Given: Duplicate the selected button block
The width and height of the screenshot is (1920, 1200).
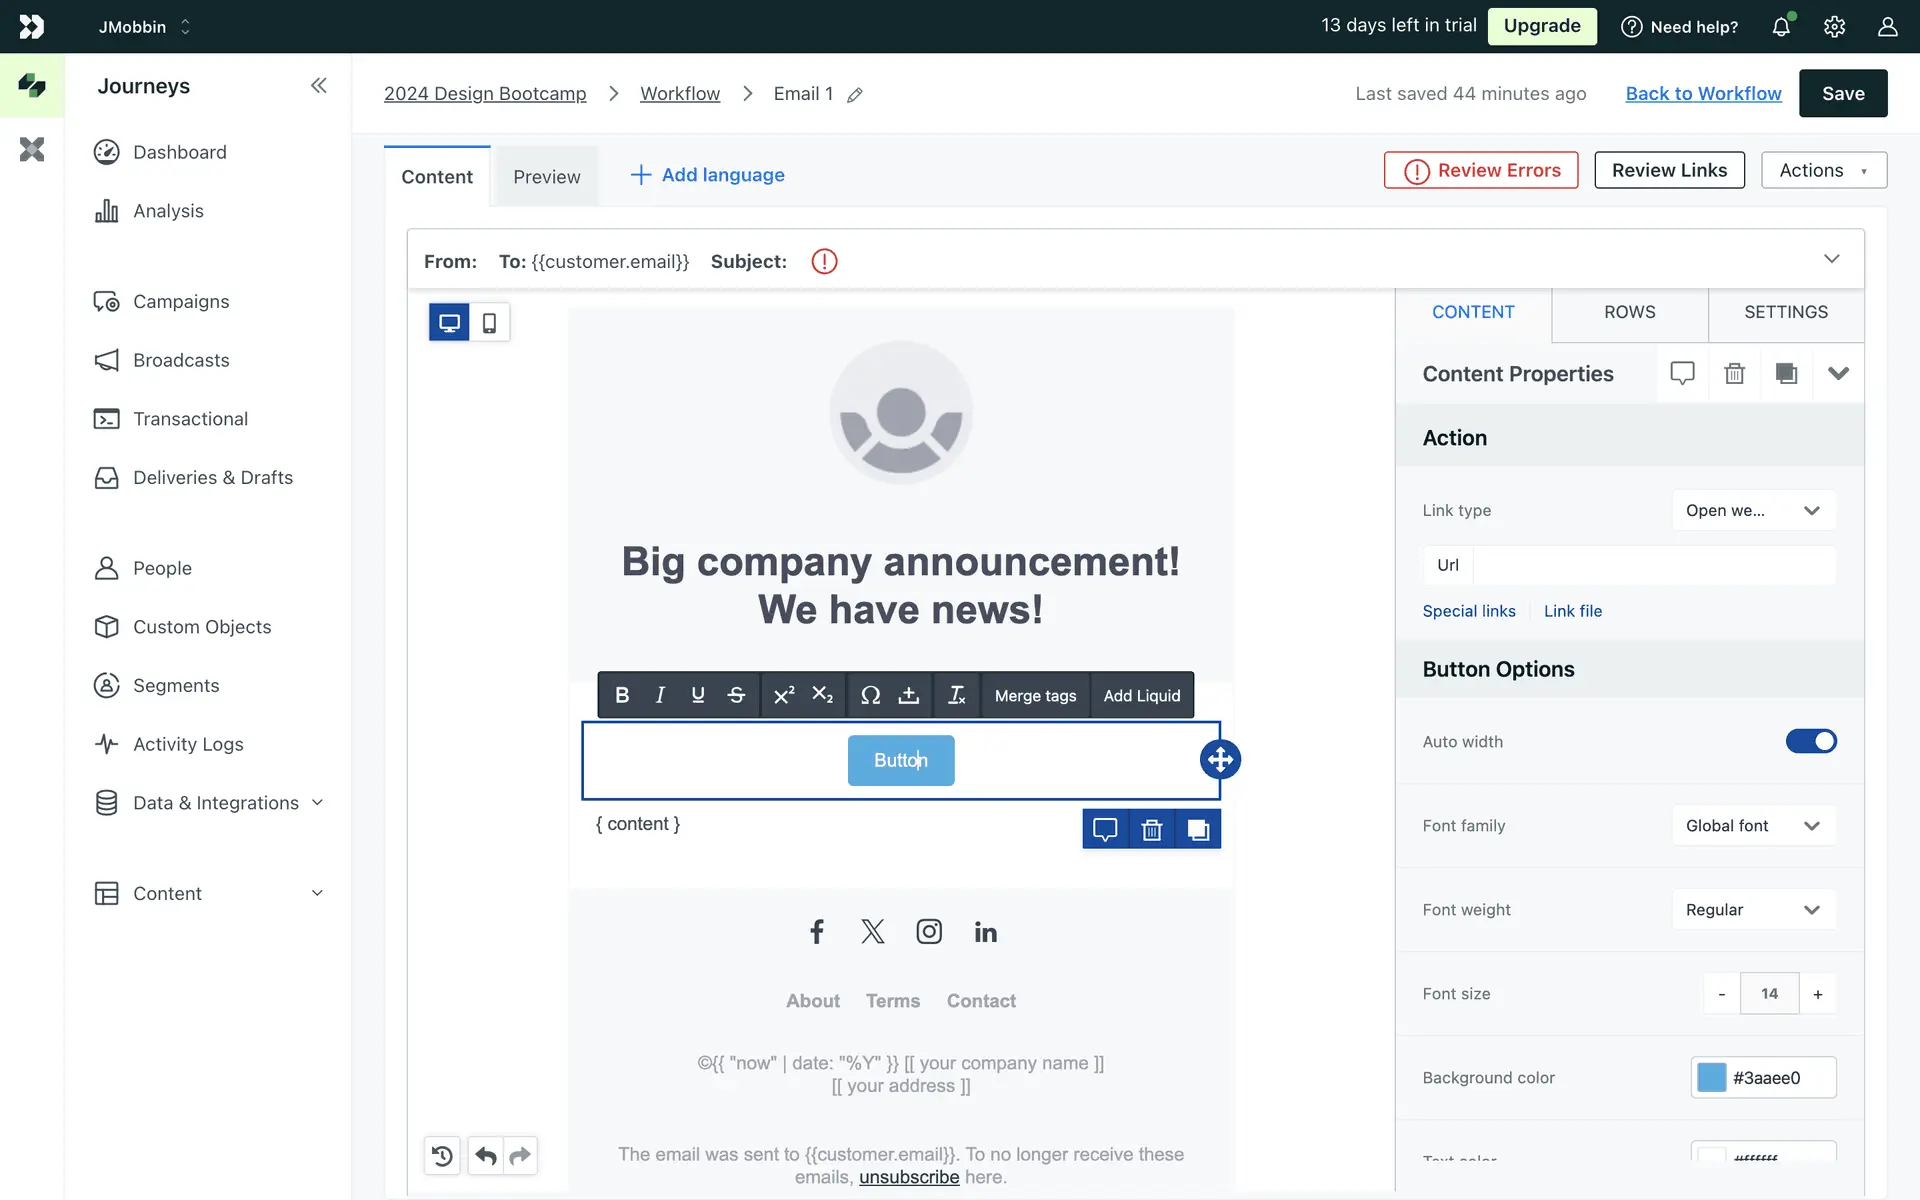Looking at the screenshot, I should pyautogui.click(x=1197, y=829).
